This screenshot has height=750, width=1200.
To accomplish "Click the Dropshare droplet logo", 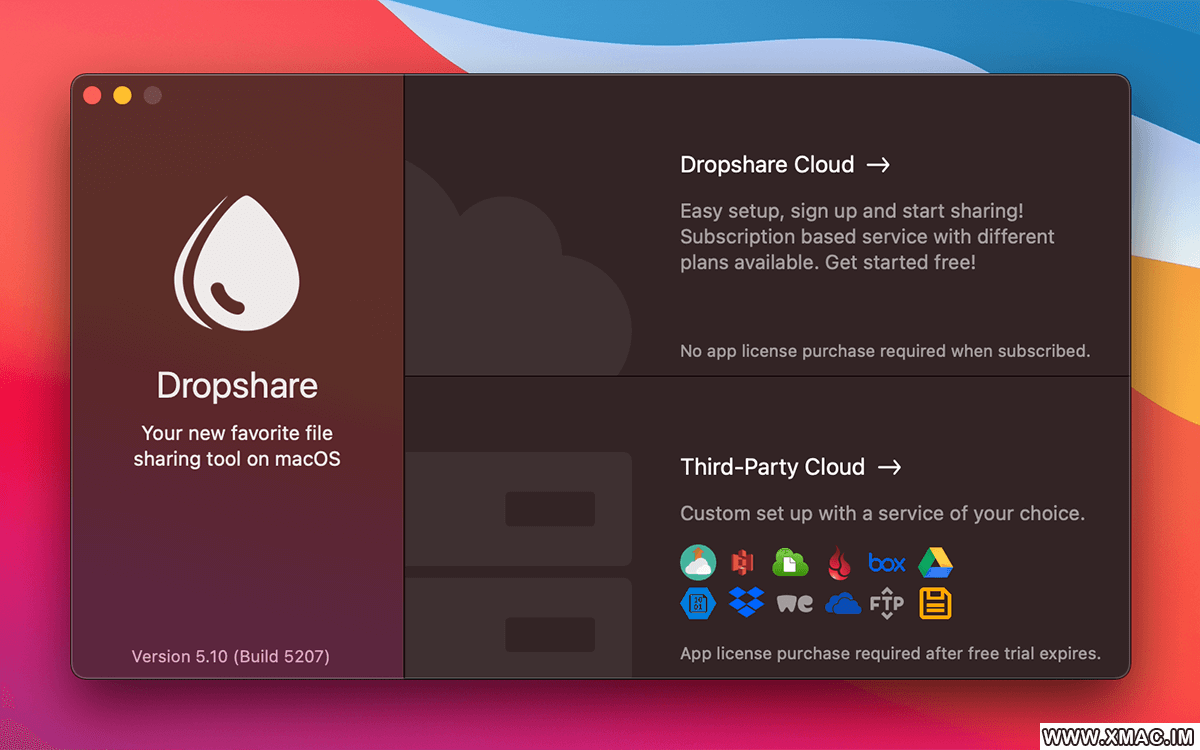I will pos(236,265).
